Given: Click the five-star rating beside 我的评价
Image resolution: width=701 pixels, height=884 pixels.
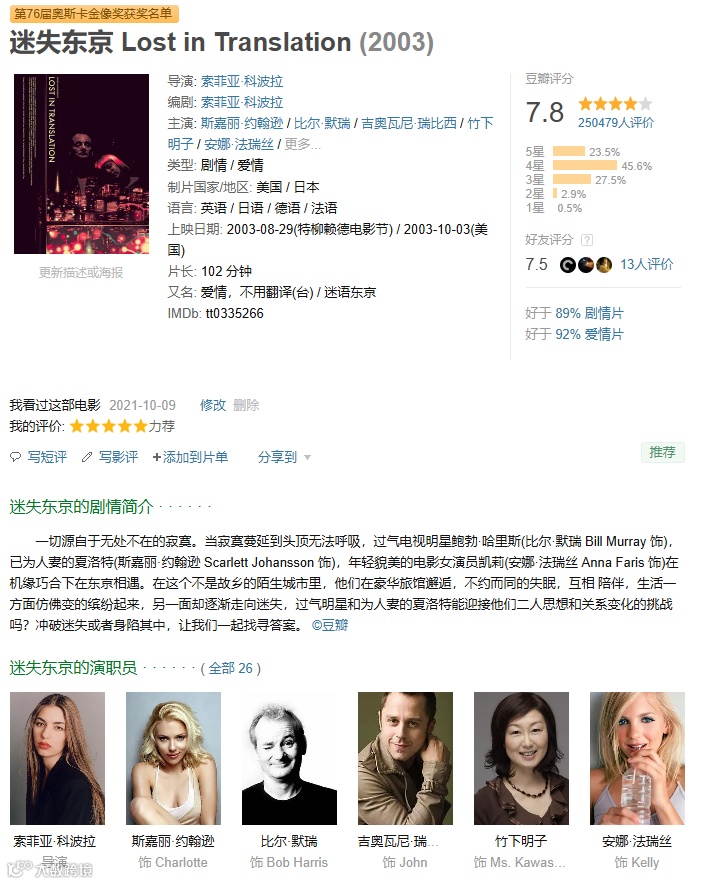Looking at the screenshot, I should point(109,426).
